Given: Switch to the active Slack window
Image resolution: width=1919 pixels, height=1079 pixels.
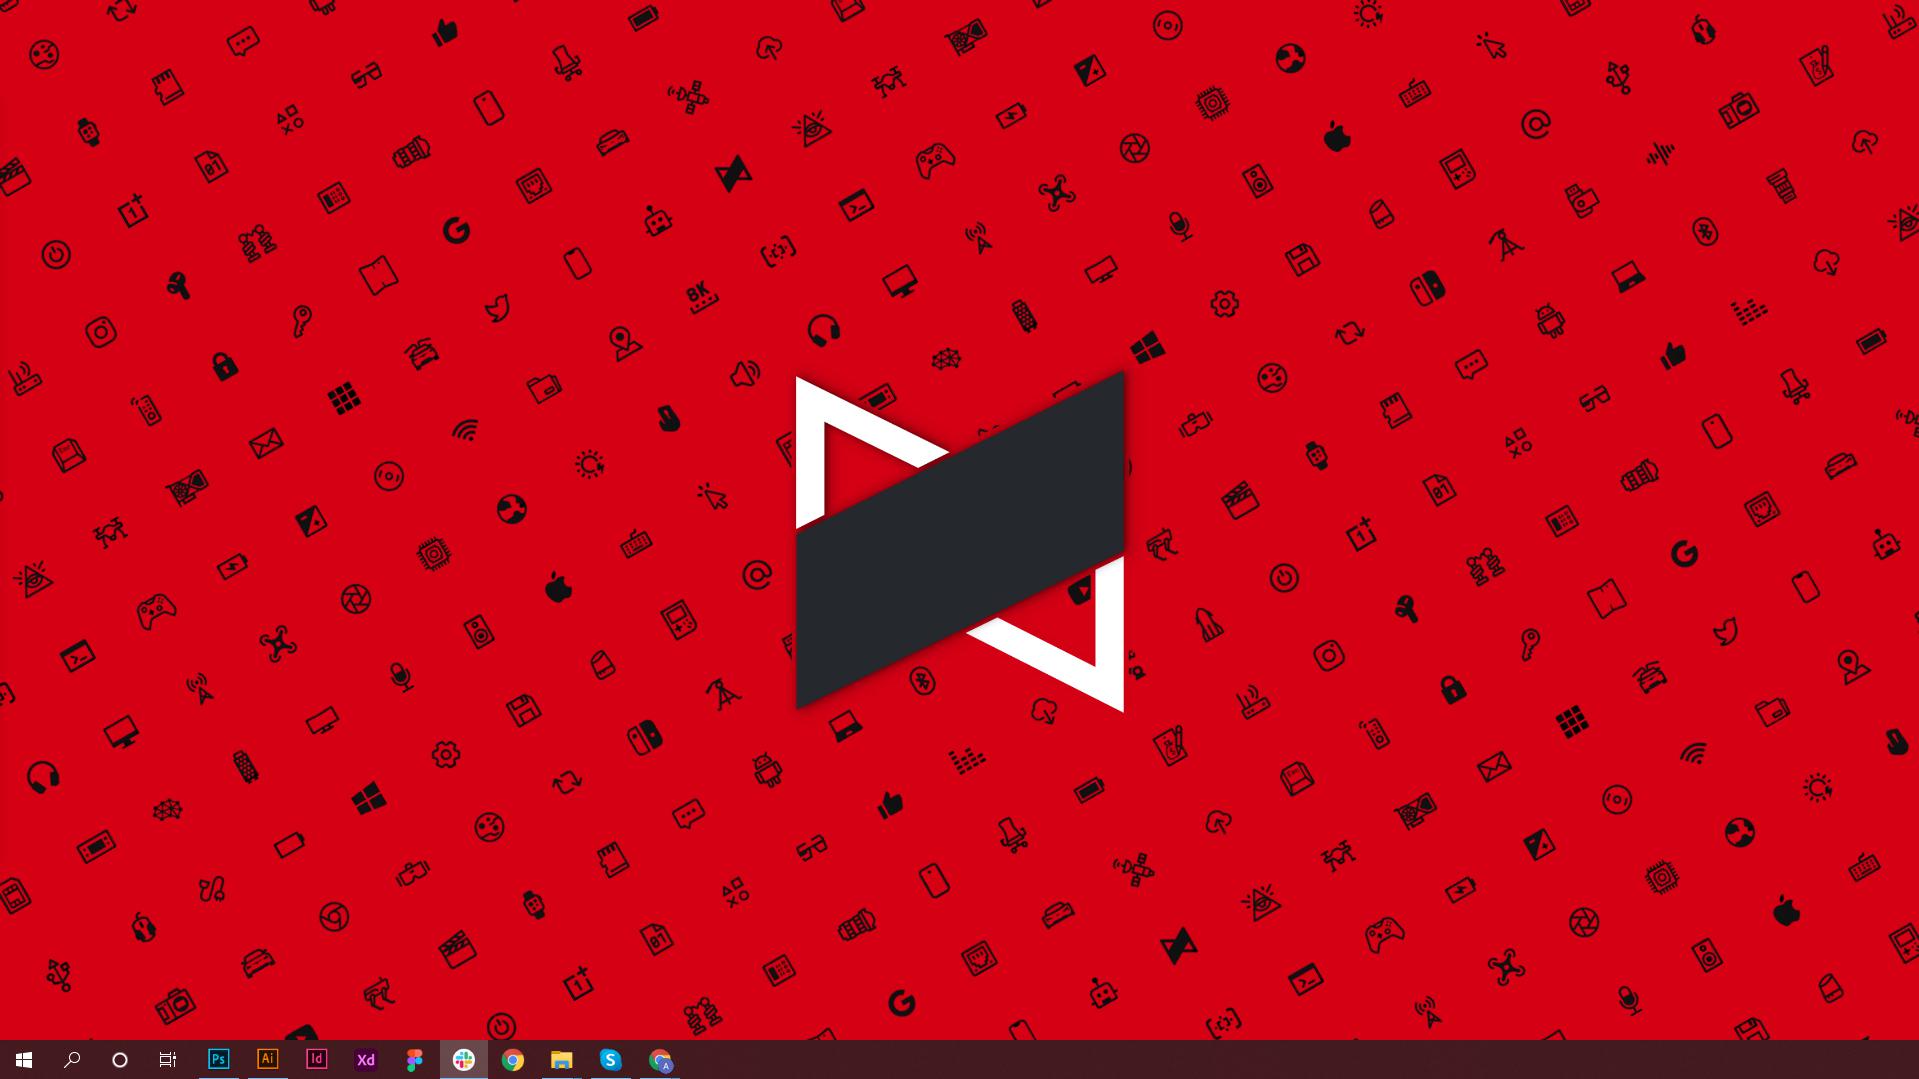Looking at the screenshot, I should pos(464,1060).
